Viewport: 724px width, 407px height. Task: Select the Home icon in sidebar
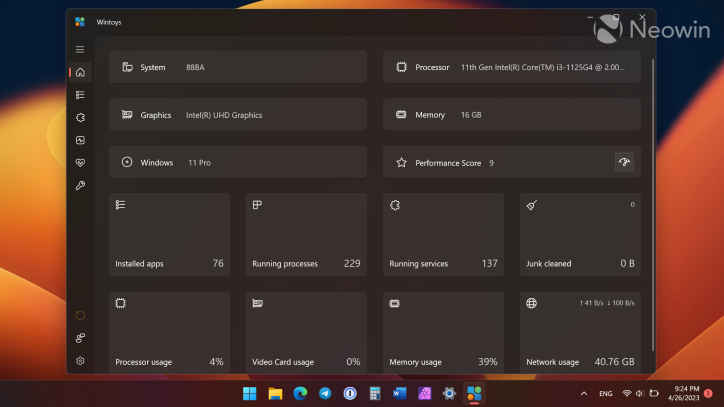click(80, 72)
